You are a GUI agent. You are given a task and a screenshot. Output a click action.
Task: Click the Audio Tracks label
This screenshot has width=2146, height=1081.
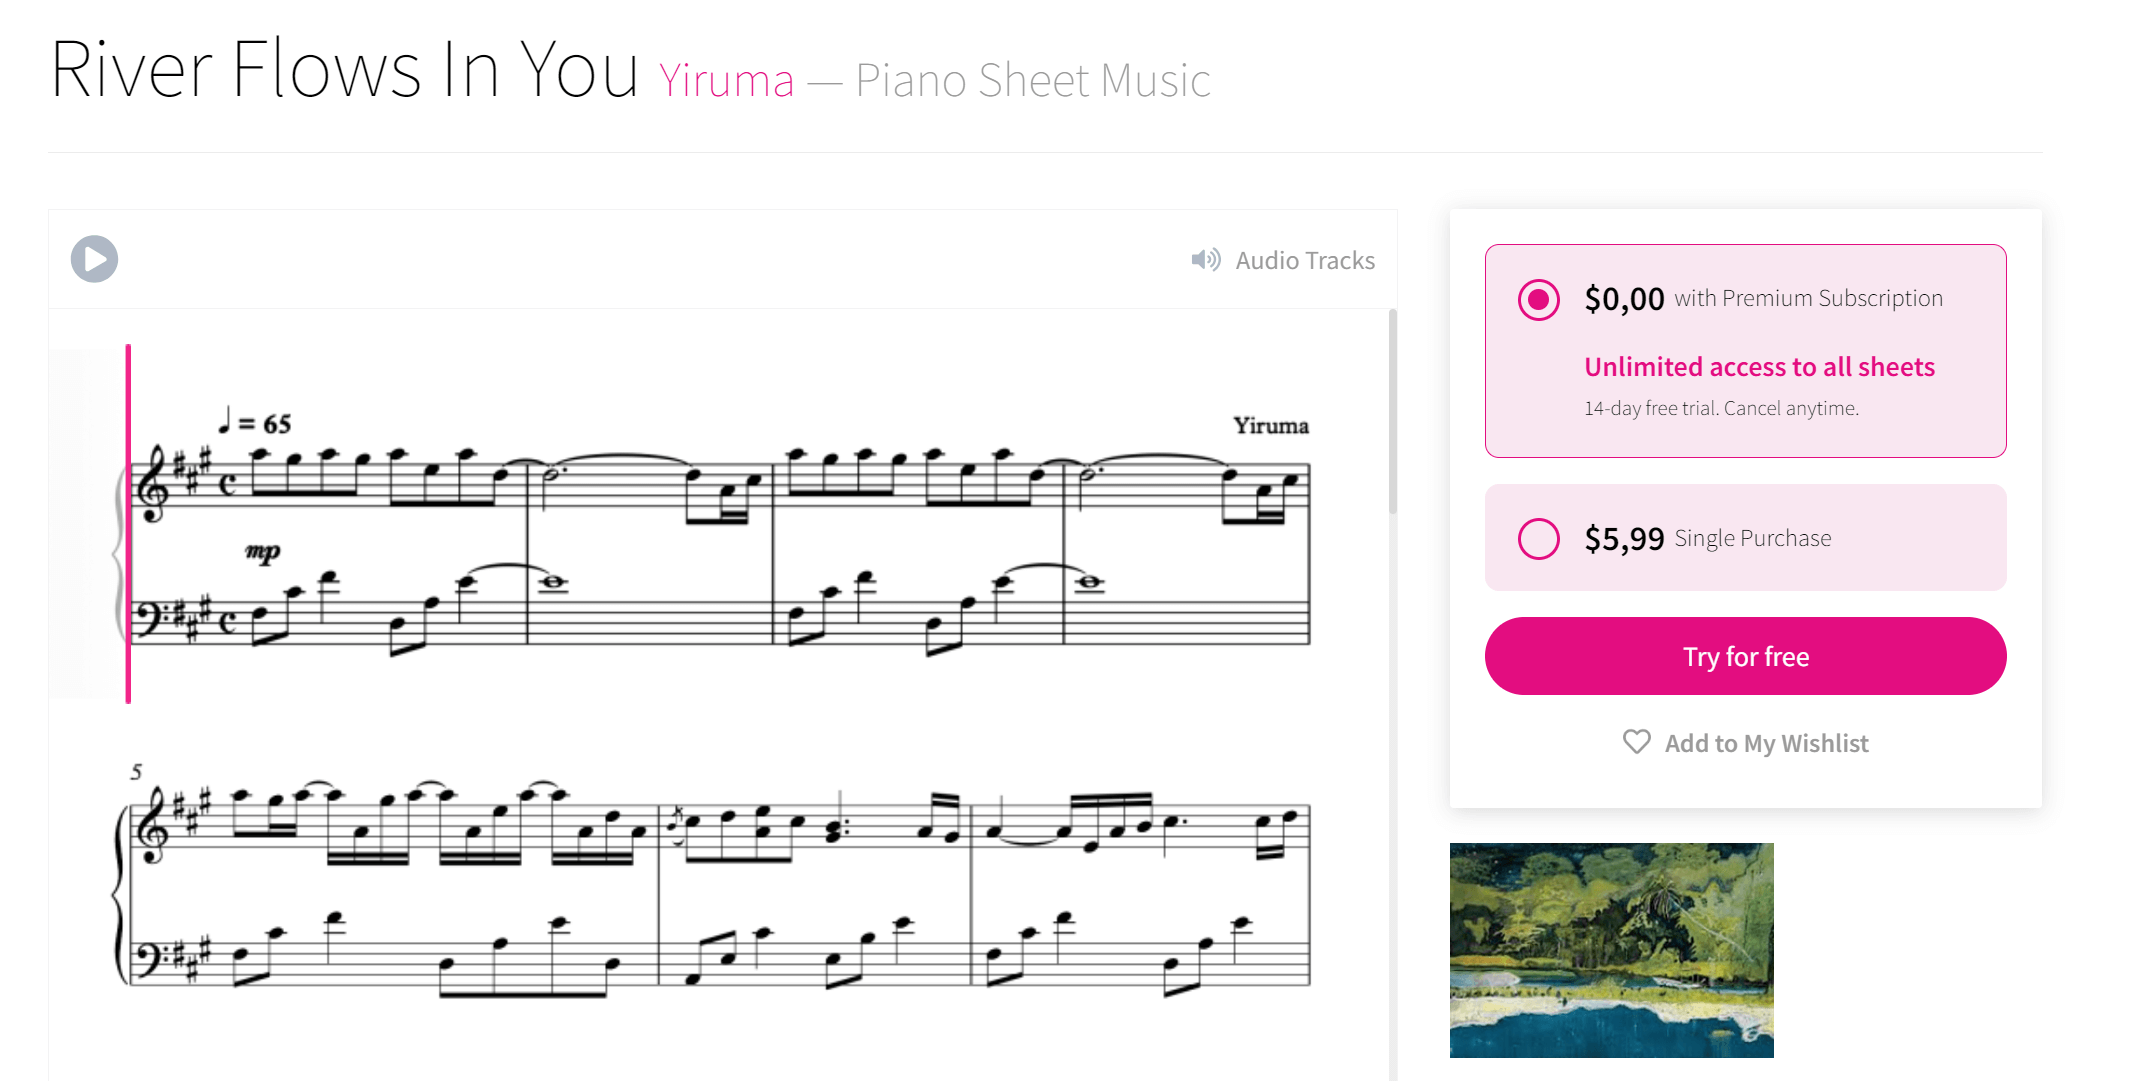tap(1305, 260)
